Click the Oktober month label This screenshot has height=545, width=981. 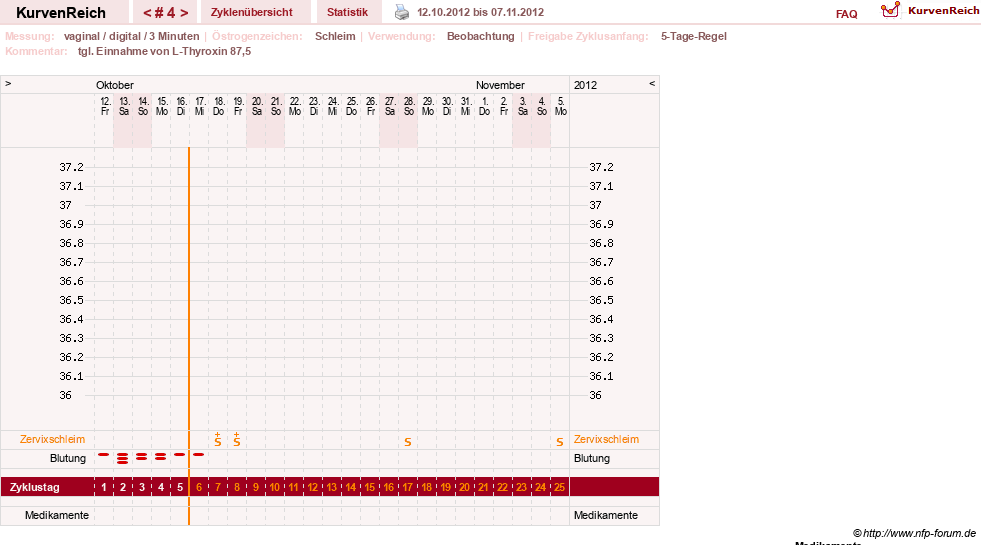point(114,85)
